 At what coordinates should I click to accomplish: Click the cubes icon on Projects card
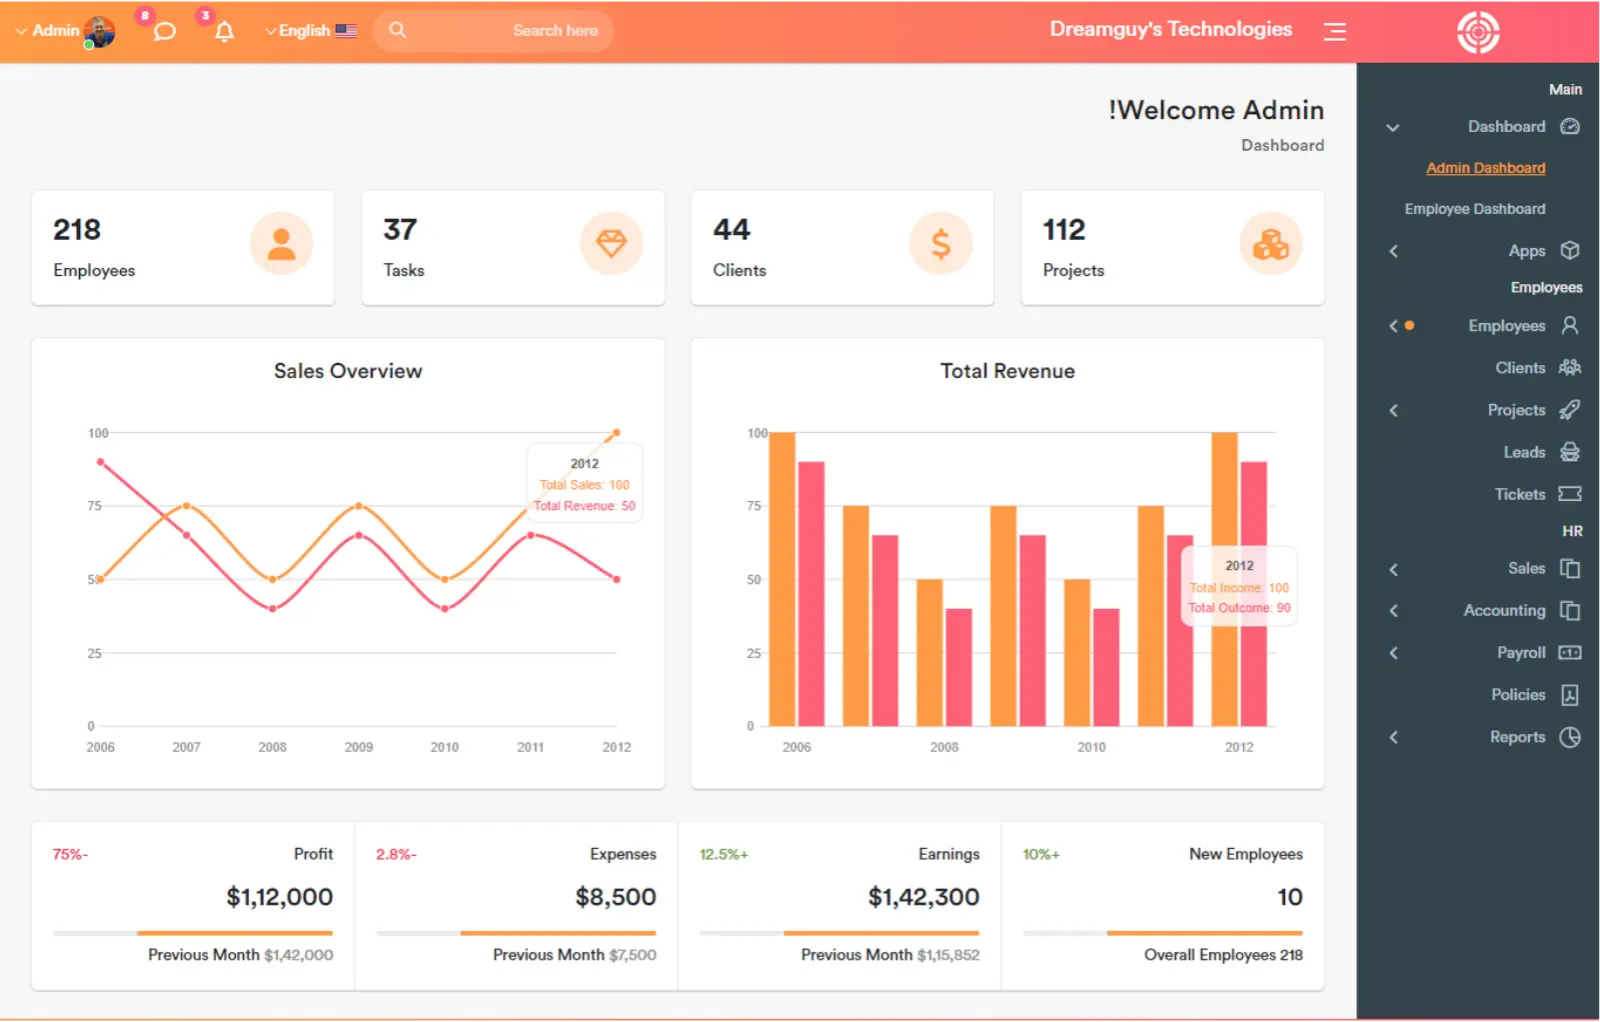(x=1271, y=243)
